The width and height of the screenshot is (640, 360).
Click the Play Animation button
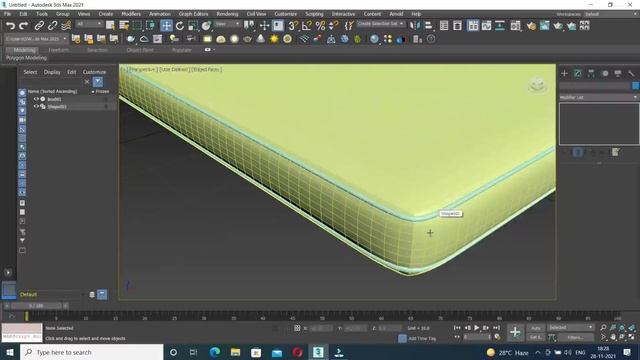tap(476, 328)
